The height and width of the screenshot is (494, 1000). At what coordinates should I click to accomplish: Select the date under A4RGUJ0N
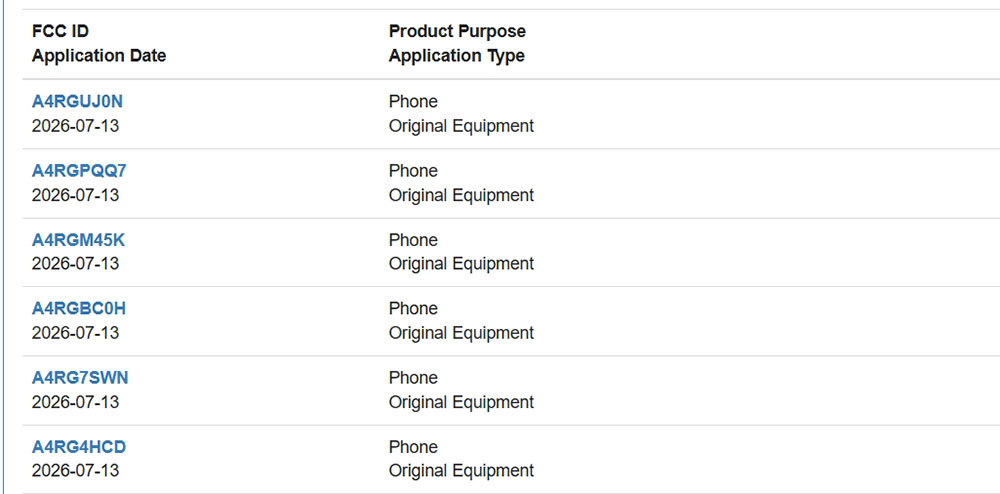[75, 126]
